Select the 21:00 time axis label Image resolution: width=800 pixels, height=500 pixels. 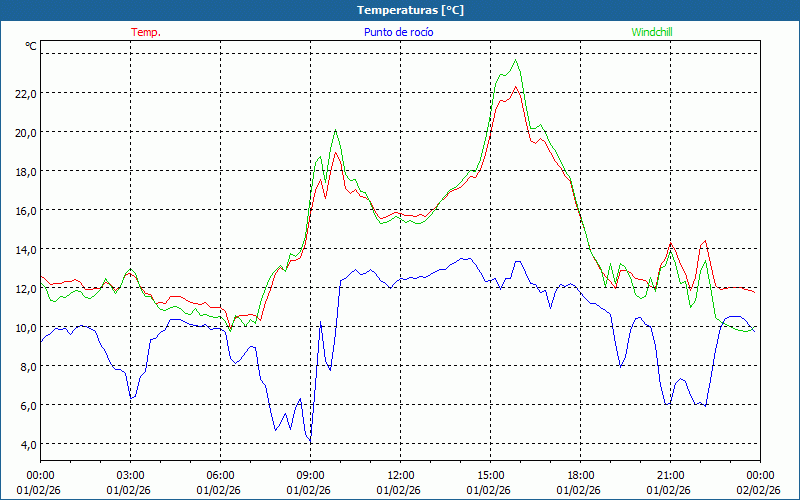pyautogui.click(x=670, y=475)
